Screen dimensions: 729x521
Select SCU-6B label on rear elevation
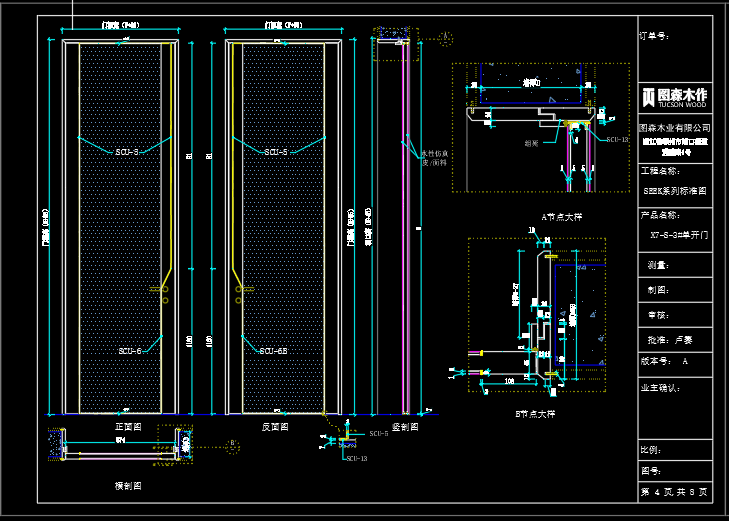[274, 351]
